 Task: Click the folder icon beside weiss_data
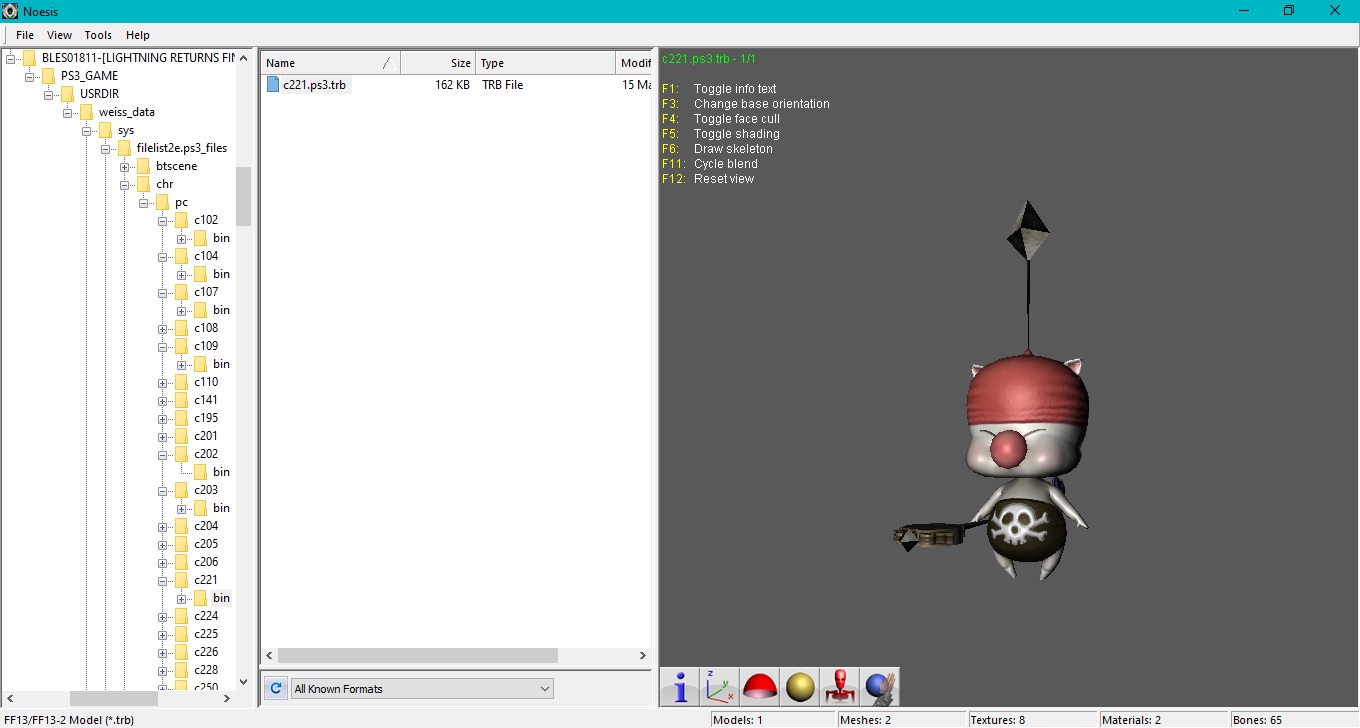click(x=86, y=112)
